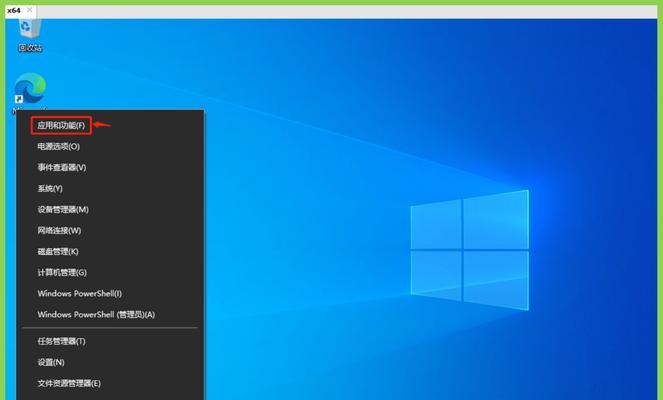Open 计算机管理(G)

(x=62, y=273)
